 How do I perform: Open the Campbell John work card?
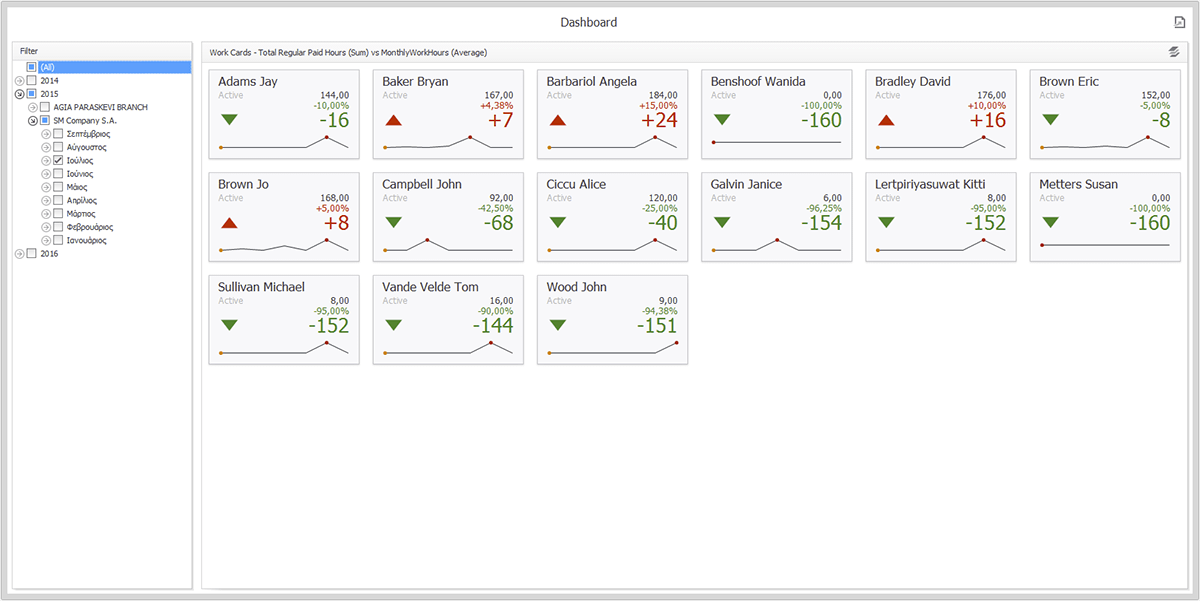click(447, 216)
